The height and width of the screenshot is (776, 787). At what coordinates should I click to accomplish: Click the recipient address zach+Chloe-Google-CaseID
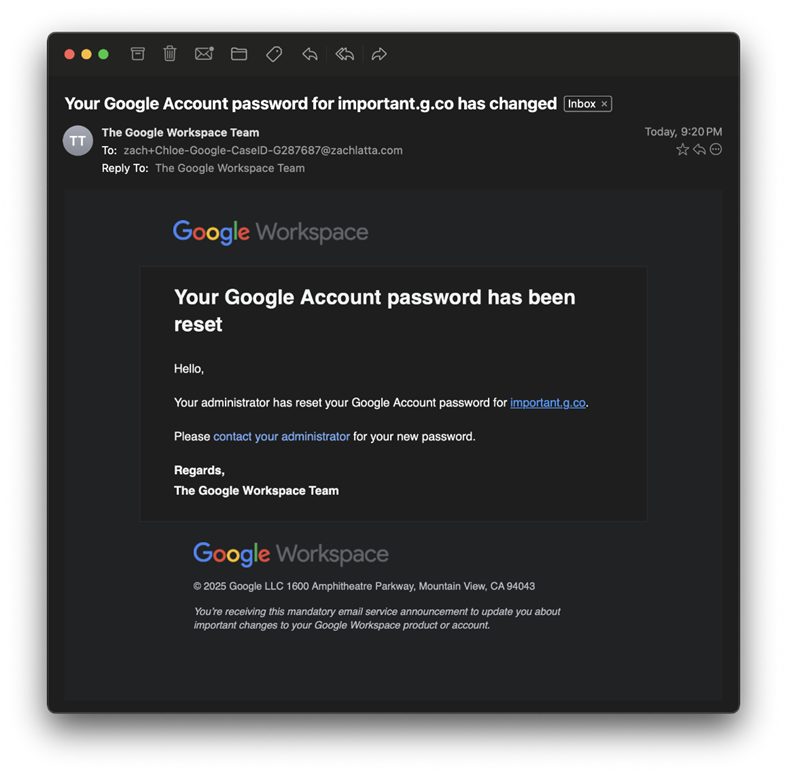click(x=262, y=151)
